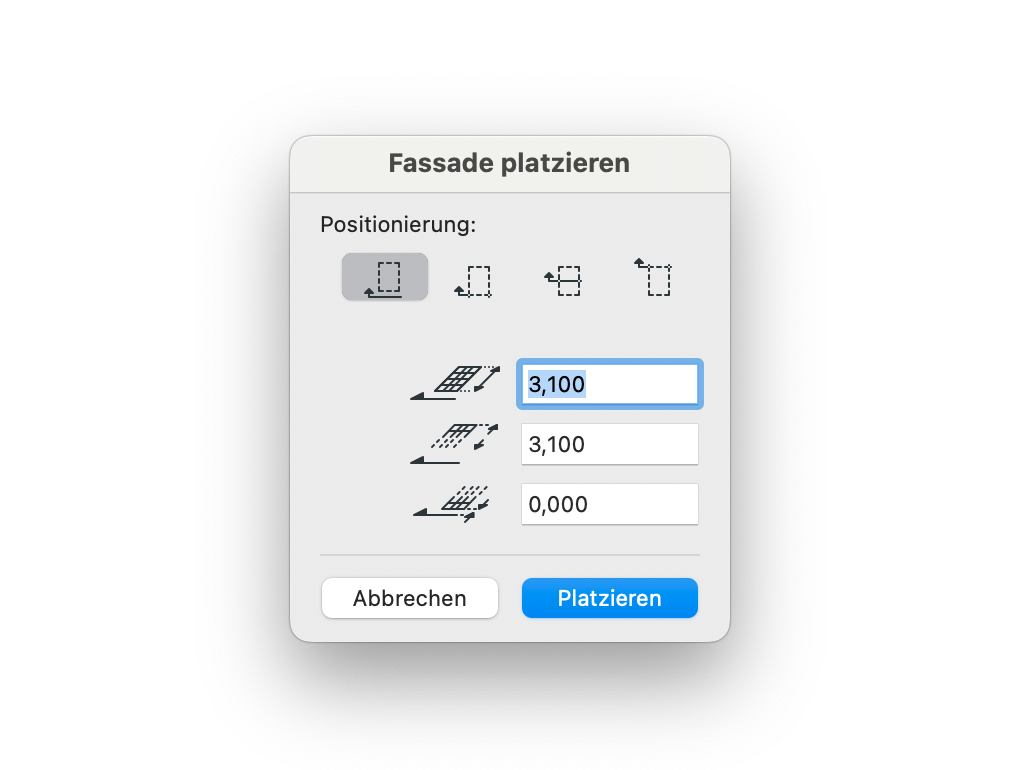Click the full facade height icon

click(455, 383)
